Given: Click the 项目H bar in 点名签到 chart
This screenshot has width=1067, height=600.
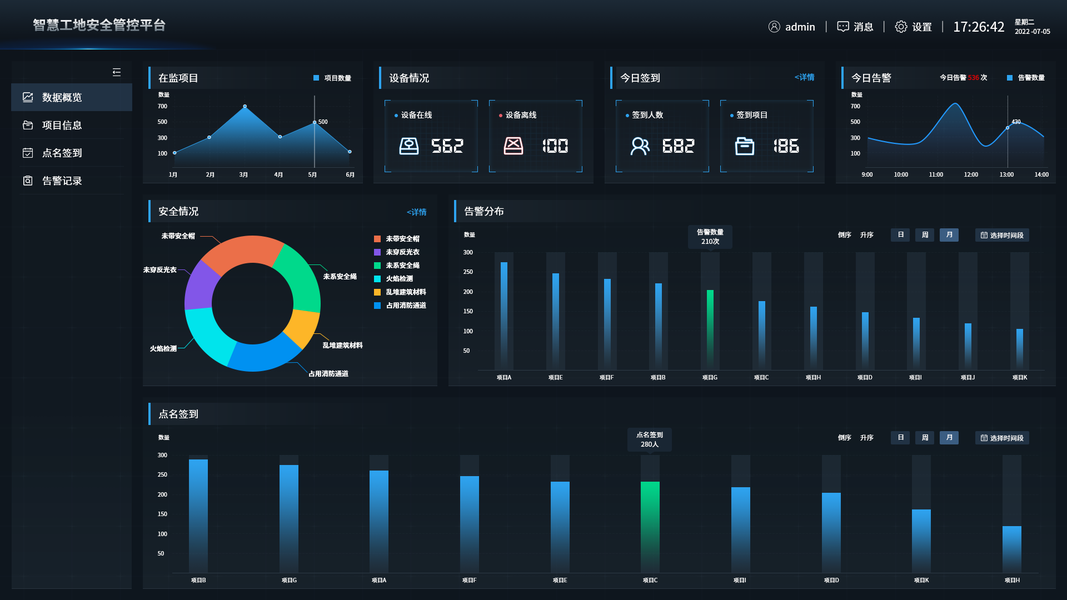Looking at the screenshot, I should click(1012, 549).
